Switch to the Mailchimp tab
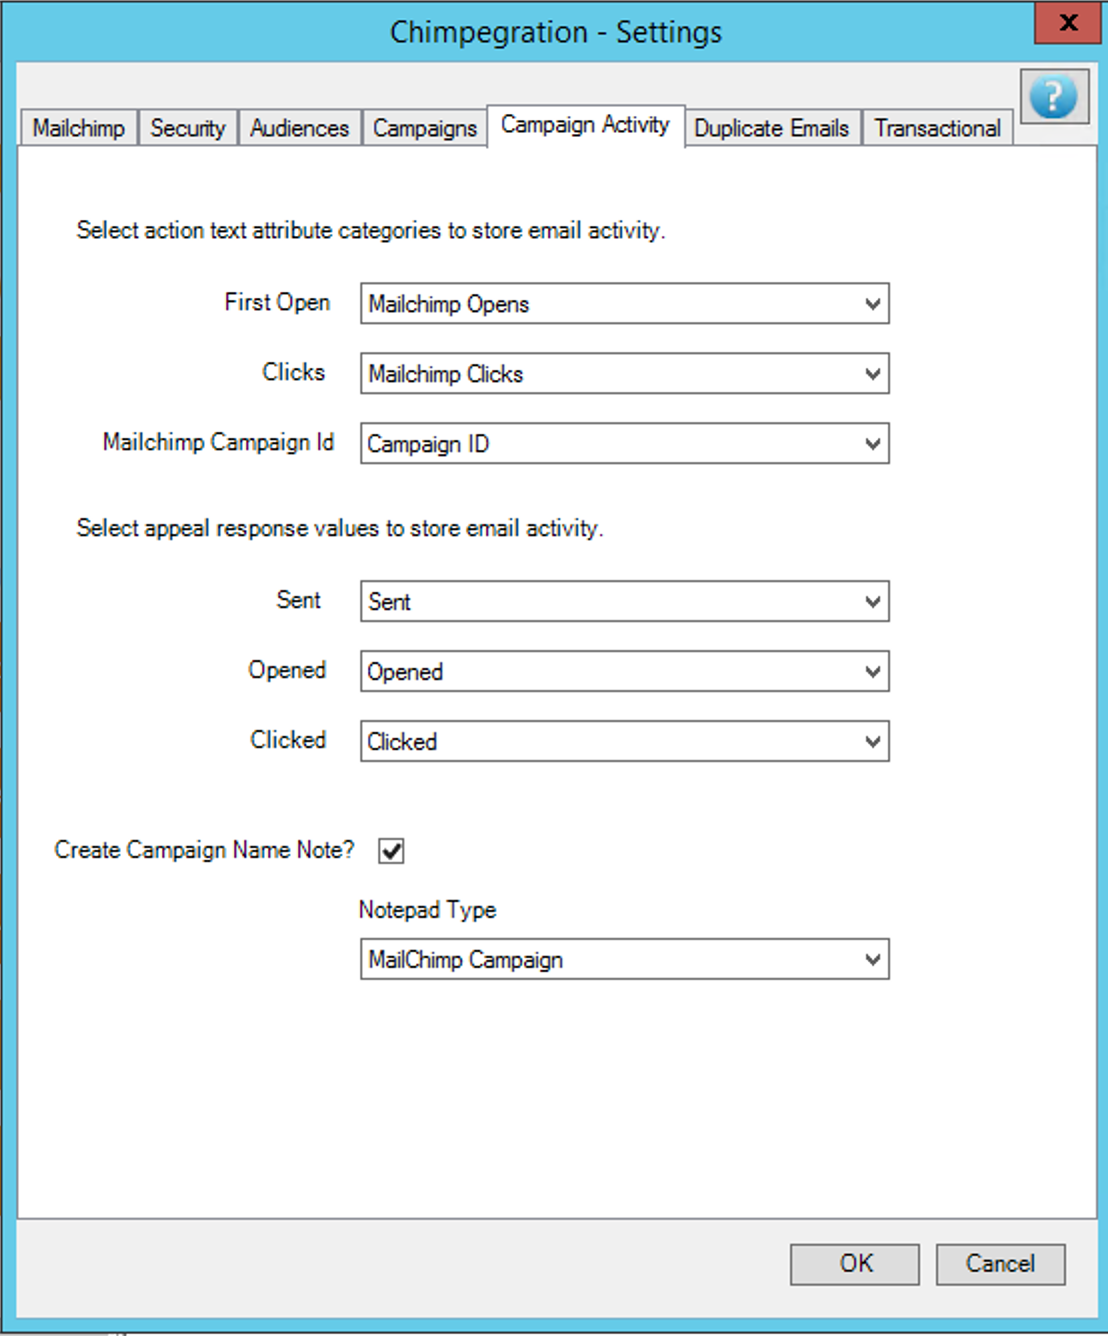This screenshot has height=1336, width=1108. 78,128
